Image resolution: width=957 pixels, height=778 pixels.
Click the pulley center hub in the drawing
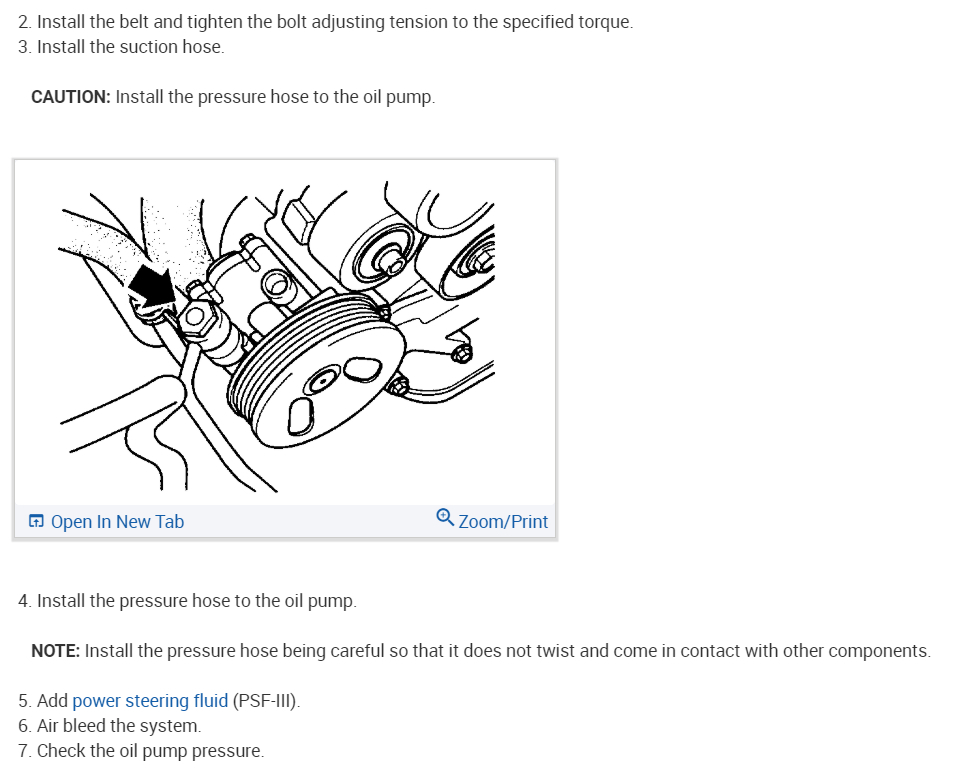(x=321, y=383)
